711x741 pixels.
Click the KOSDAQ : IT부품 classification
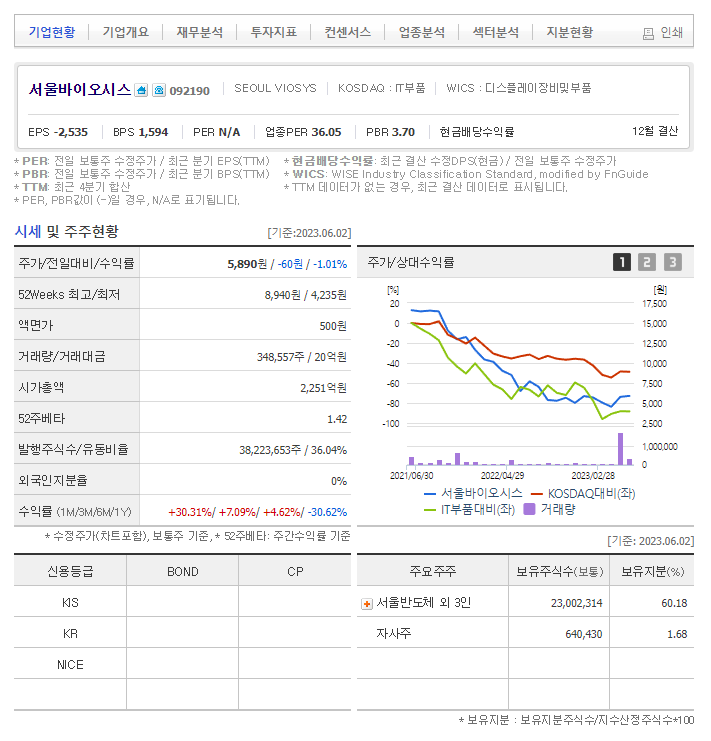pos(382,88)
